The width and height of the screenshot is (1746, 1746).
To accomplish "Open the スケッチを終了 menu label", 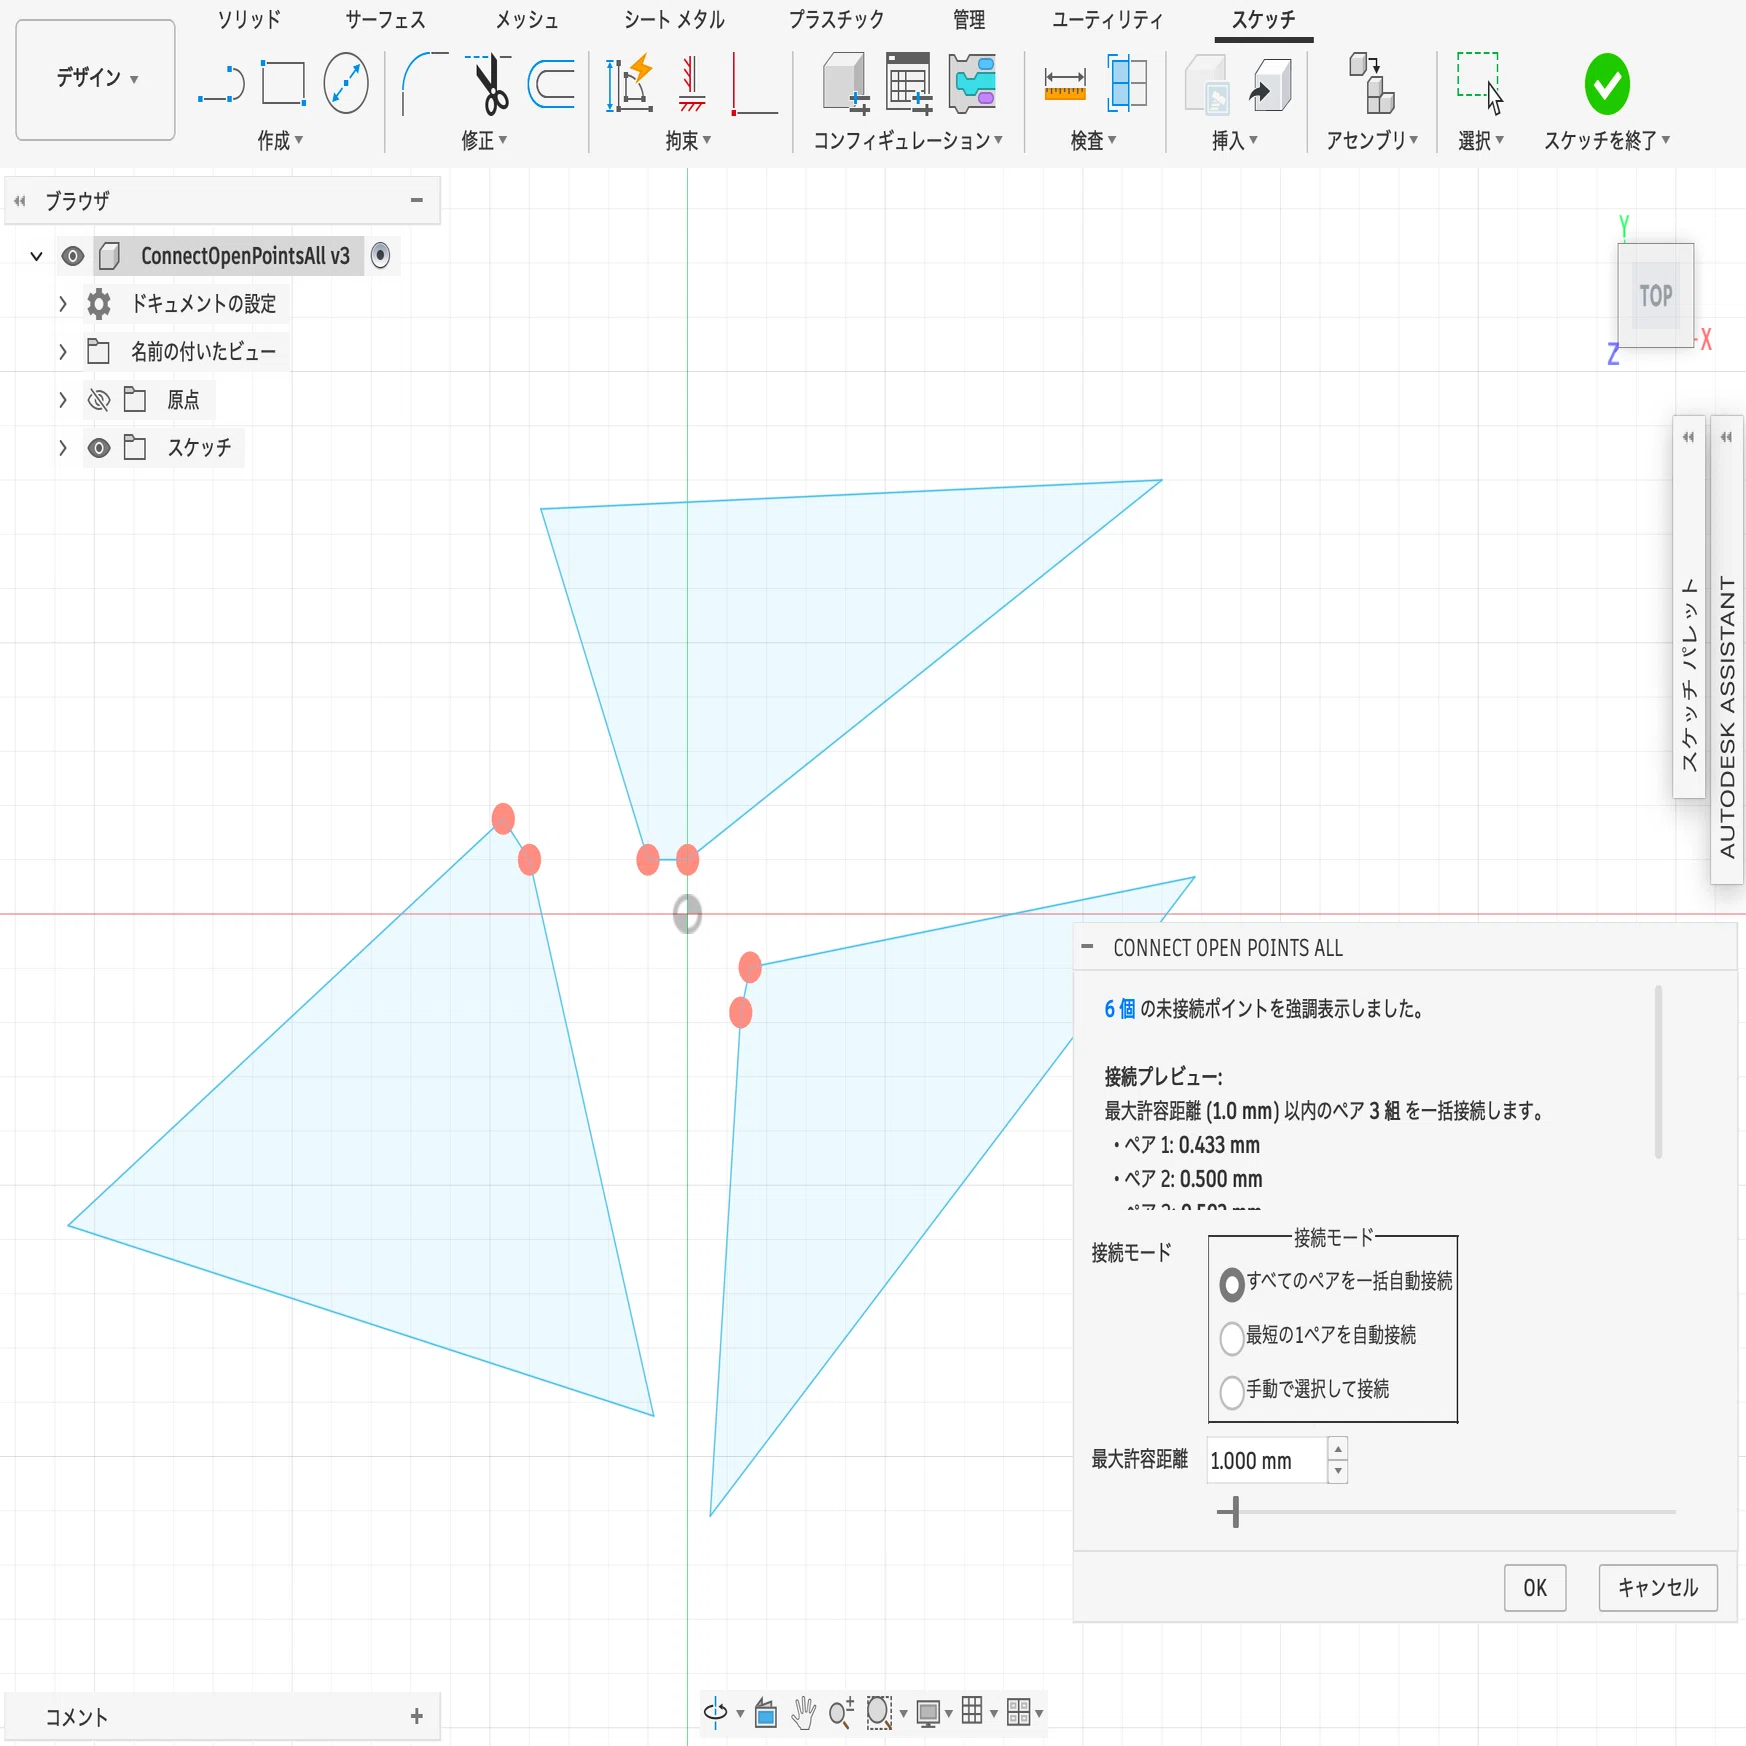I will (x=1606, y=141).
